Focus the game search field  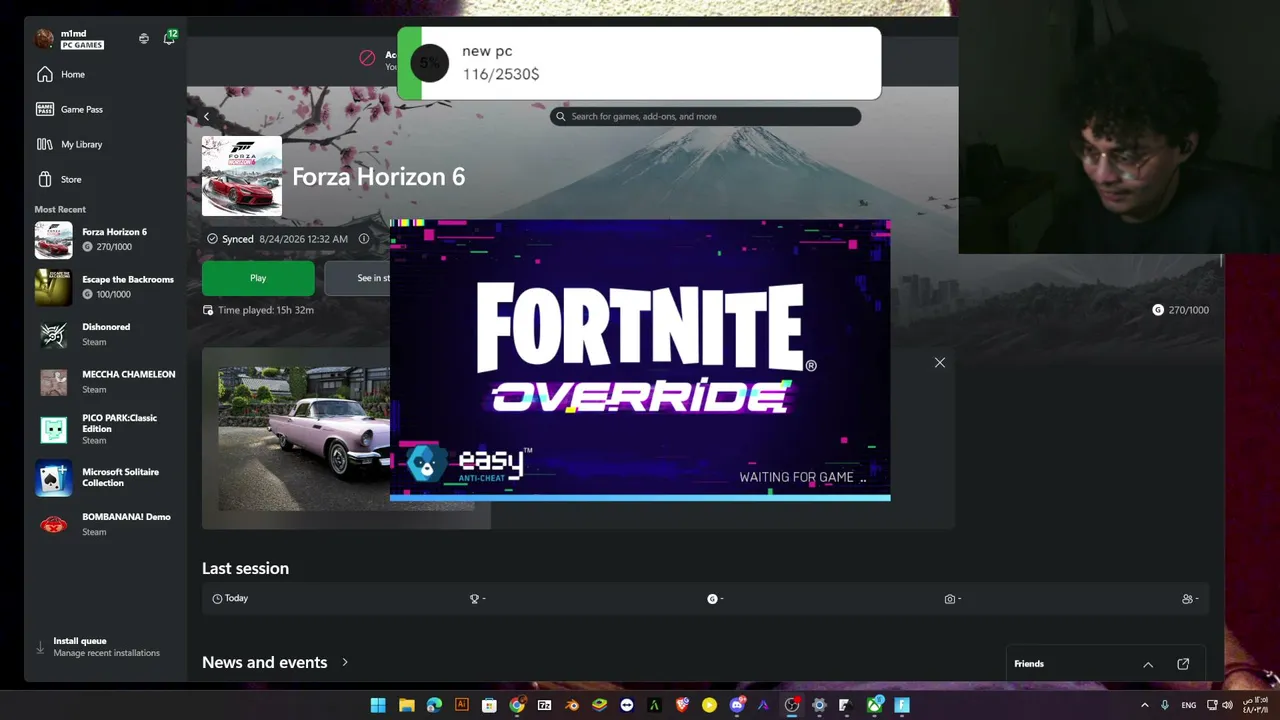click(x=705, y=116)
